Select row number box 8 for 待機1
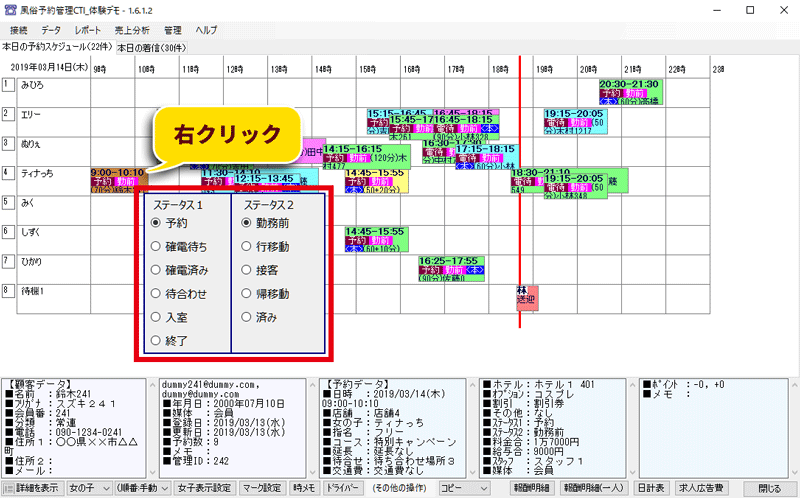The image size is (800, 498). [8, 291]
